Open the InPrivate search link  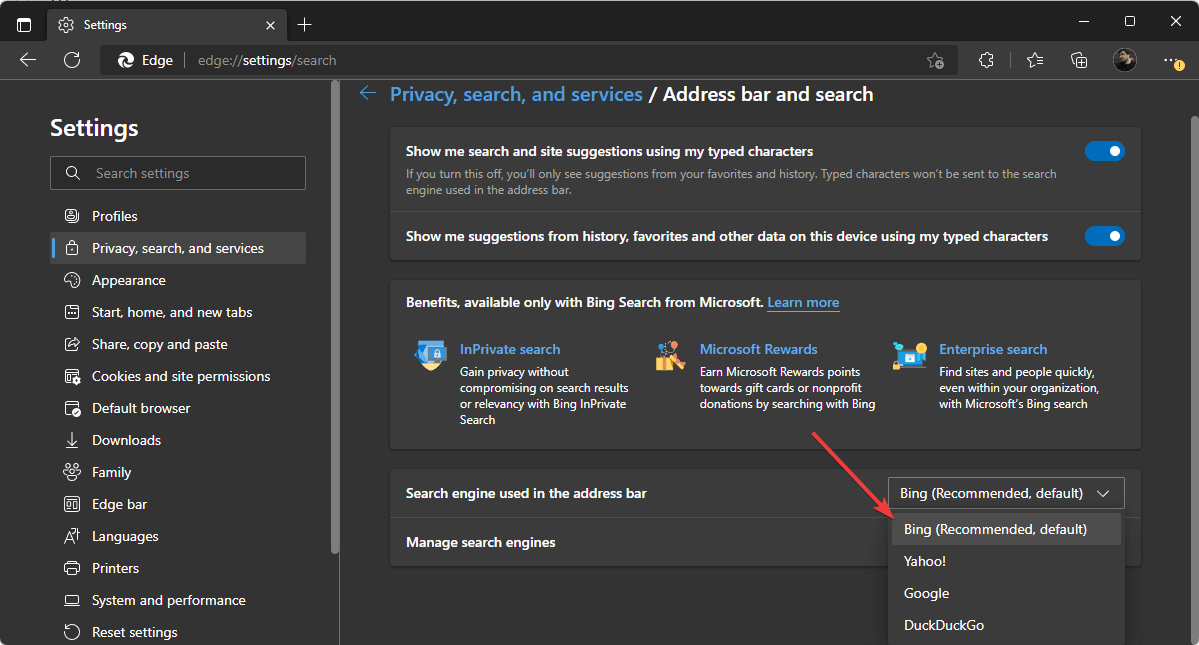point(510,349)
